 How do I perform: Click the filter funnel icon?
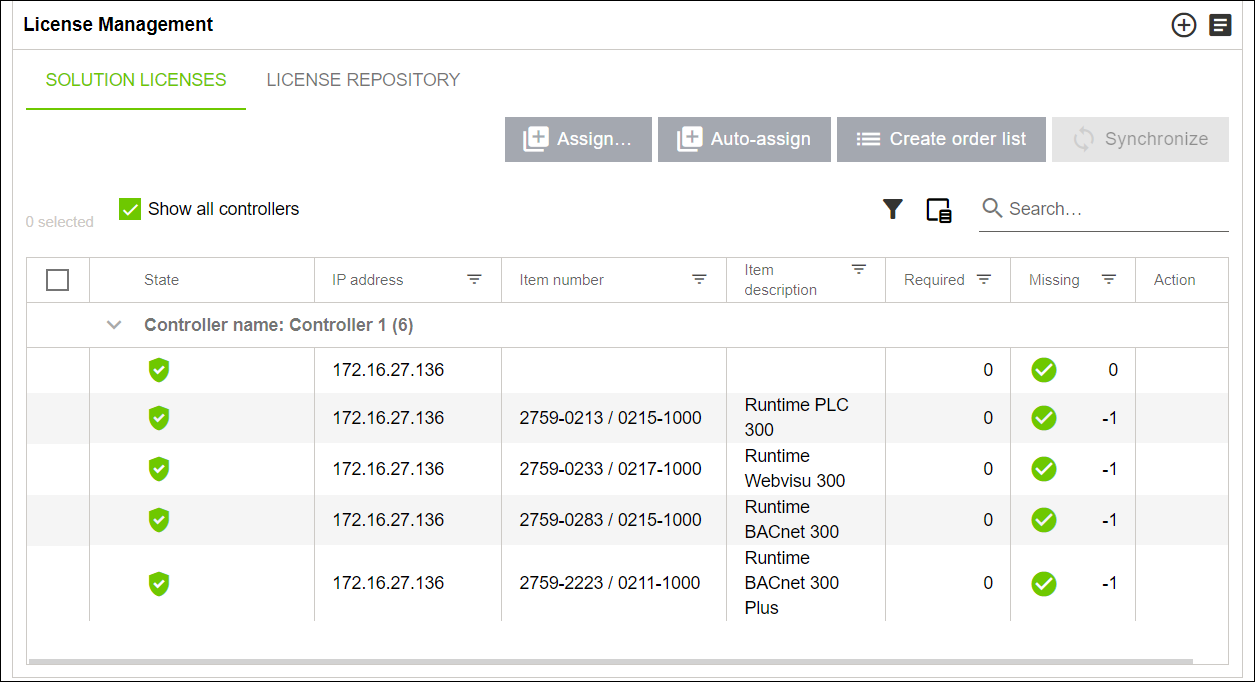point(892,209)
